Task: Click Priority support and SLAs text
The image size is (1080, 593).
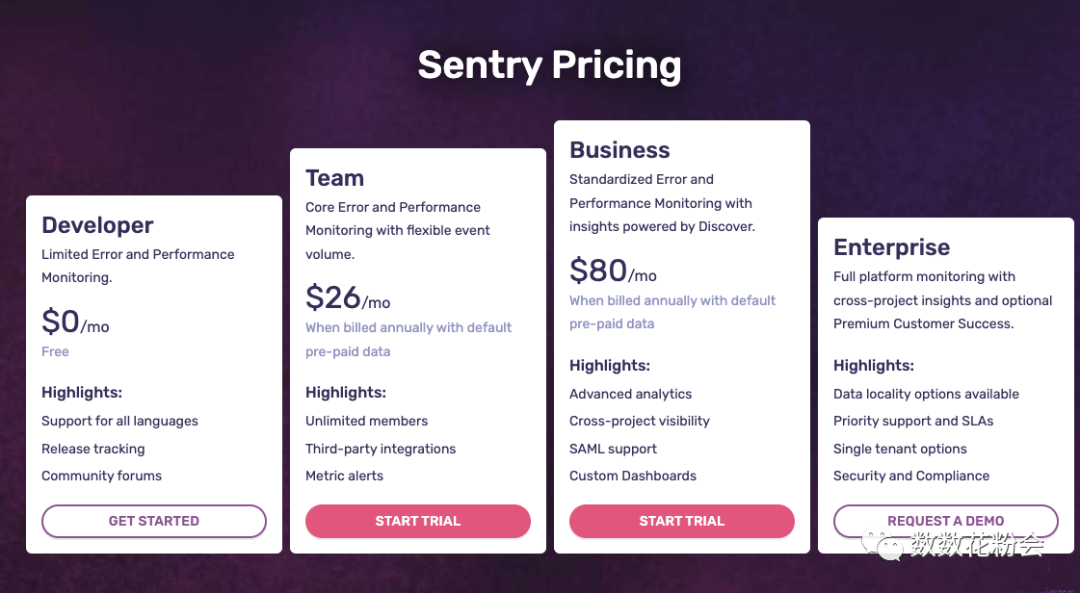Action: click(913, 421)
